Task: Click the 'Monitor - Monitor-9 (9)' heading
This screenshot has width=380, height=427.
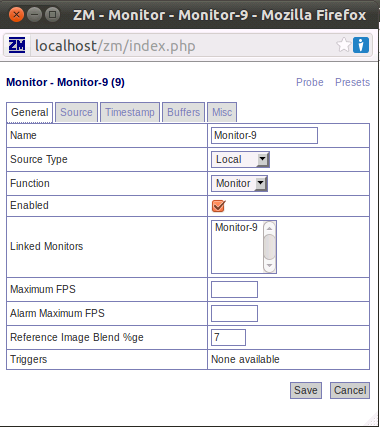Action: (x=65, y=82)
